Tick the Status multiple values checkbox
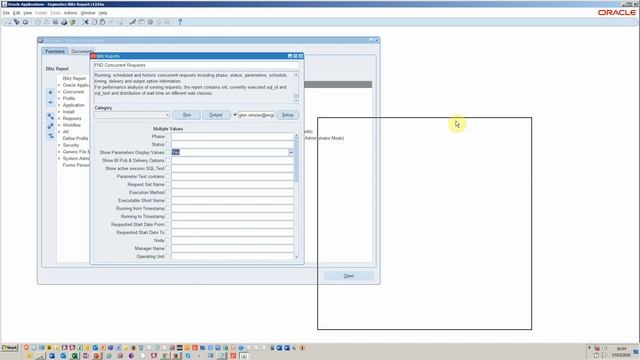The width and height of the screenshot is (640, 360). click(167, 144)
